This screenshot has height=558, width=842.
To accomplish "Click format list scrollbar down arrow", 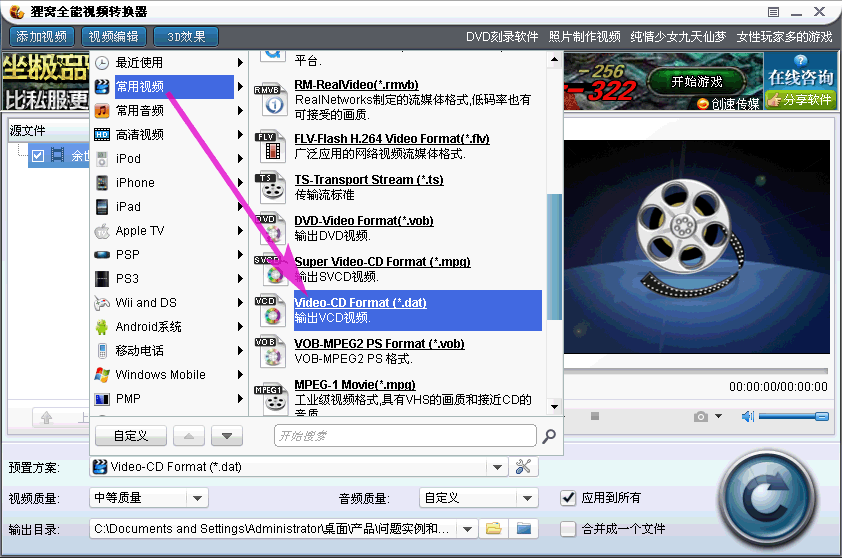I will click(x=554, y=407).
